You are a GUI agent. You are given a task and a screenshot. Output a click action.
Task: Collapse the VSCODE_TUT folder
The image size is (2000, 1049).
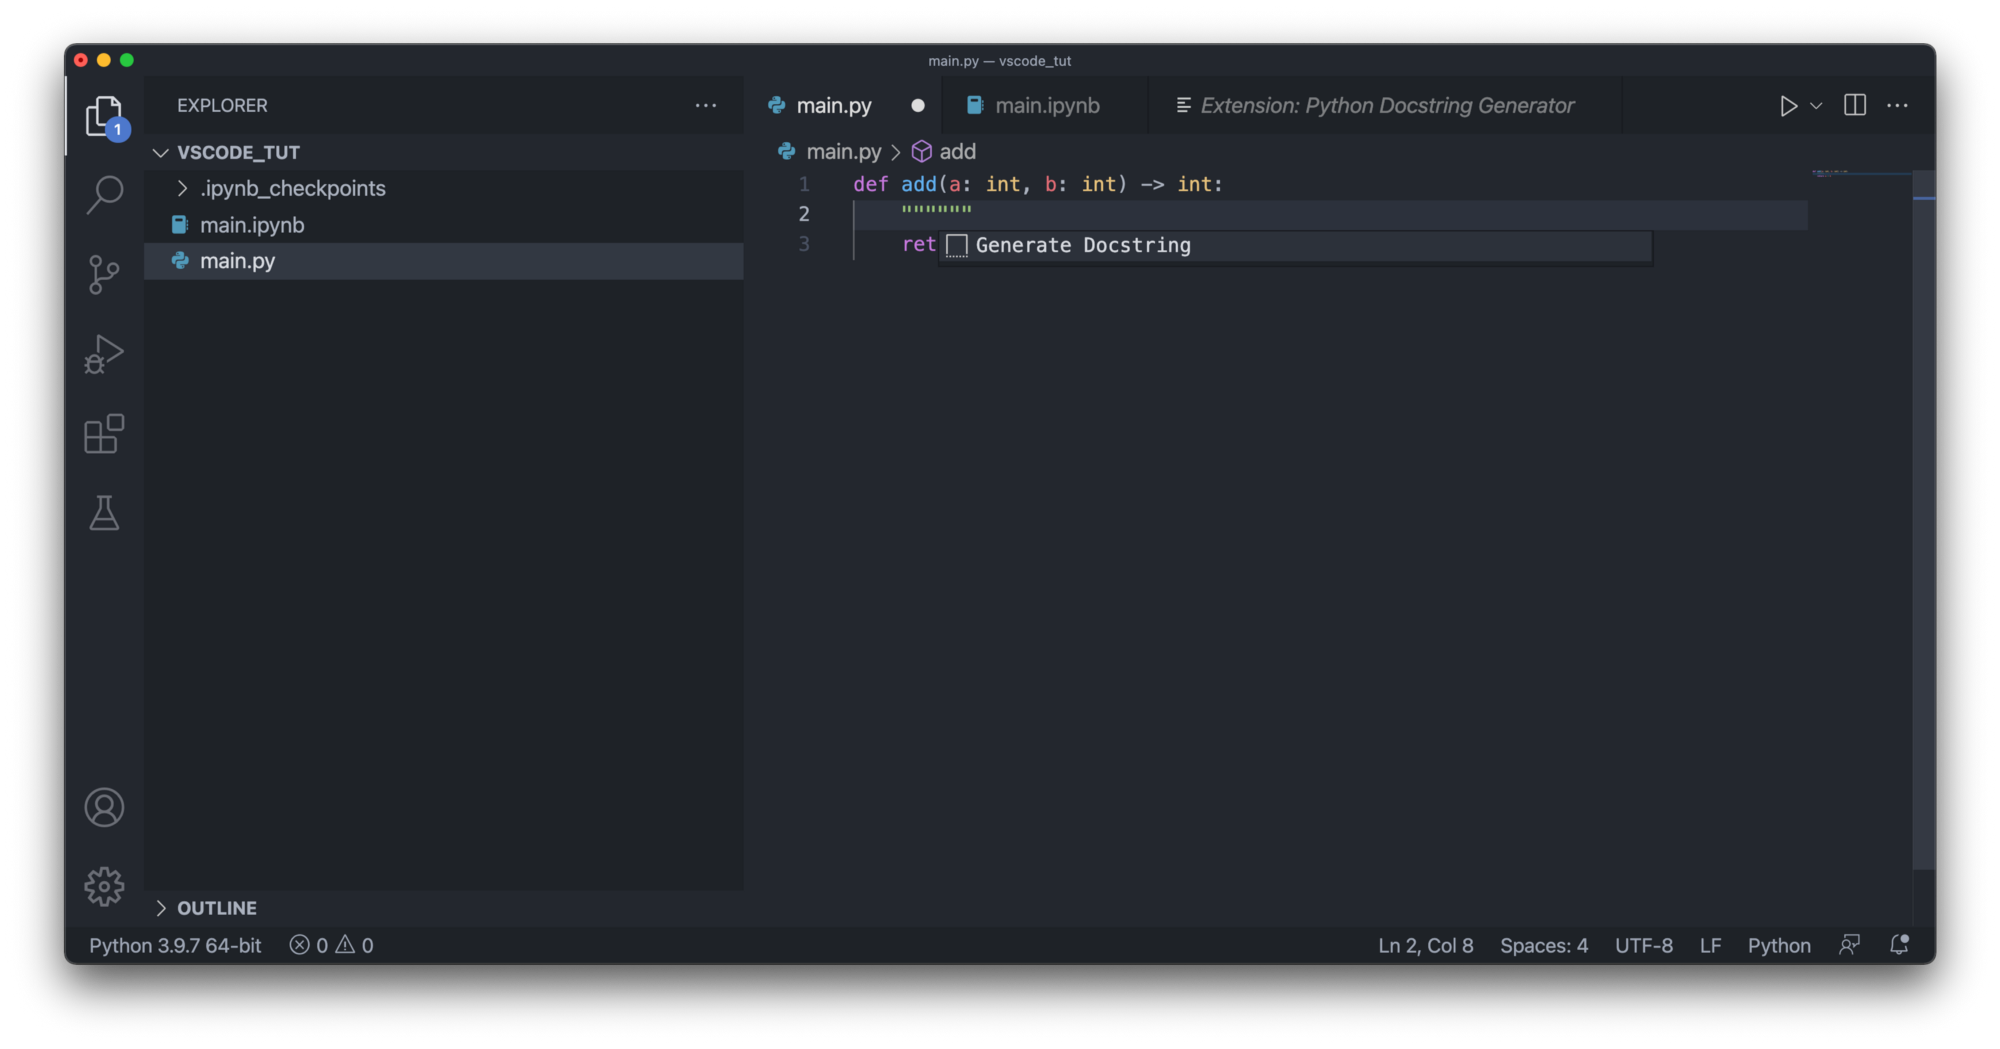point(161,152)
